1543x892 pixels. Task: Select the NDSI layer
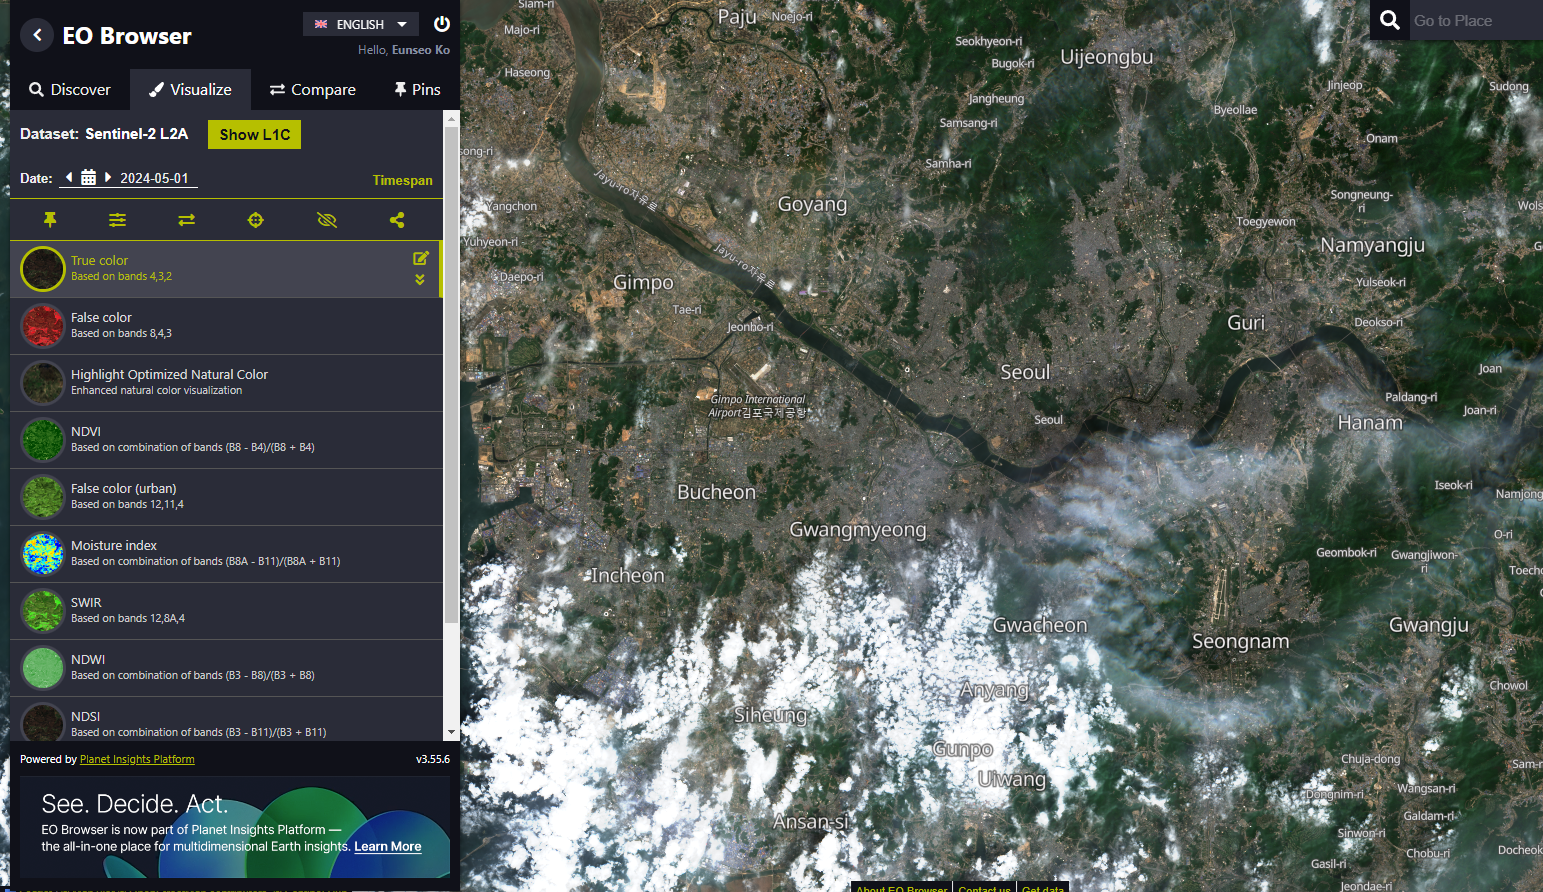pos(226,719)
